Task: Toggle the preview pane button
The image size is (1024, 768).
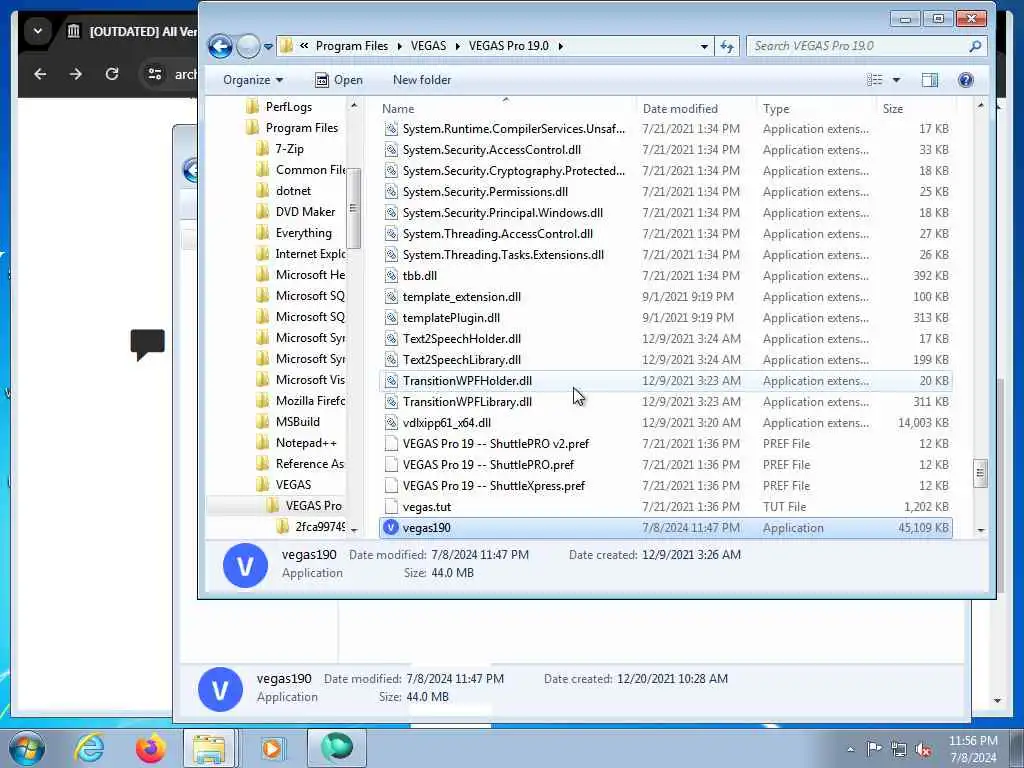Action: click(x=929, y=80)
